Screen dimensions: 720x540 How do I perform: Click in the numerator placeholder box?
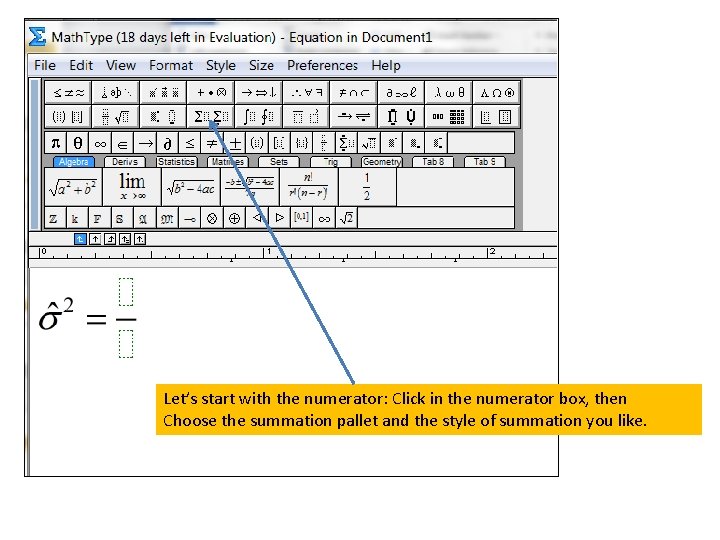[x=126, y=292]
